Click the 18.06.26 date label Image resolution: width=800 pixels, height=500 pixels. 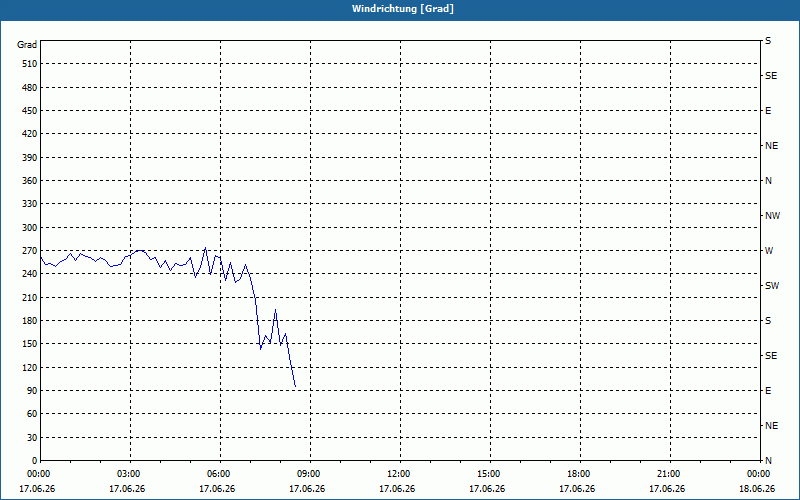click(757, 488)
